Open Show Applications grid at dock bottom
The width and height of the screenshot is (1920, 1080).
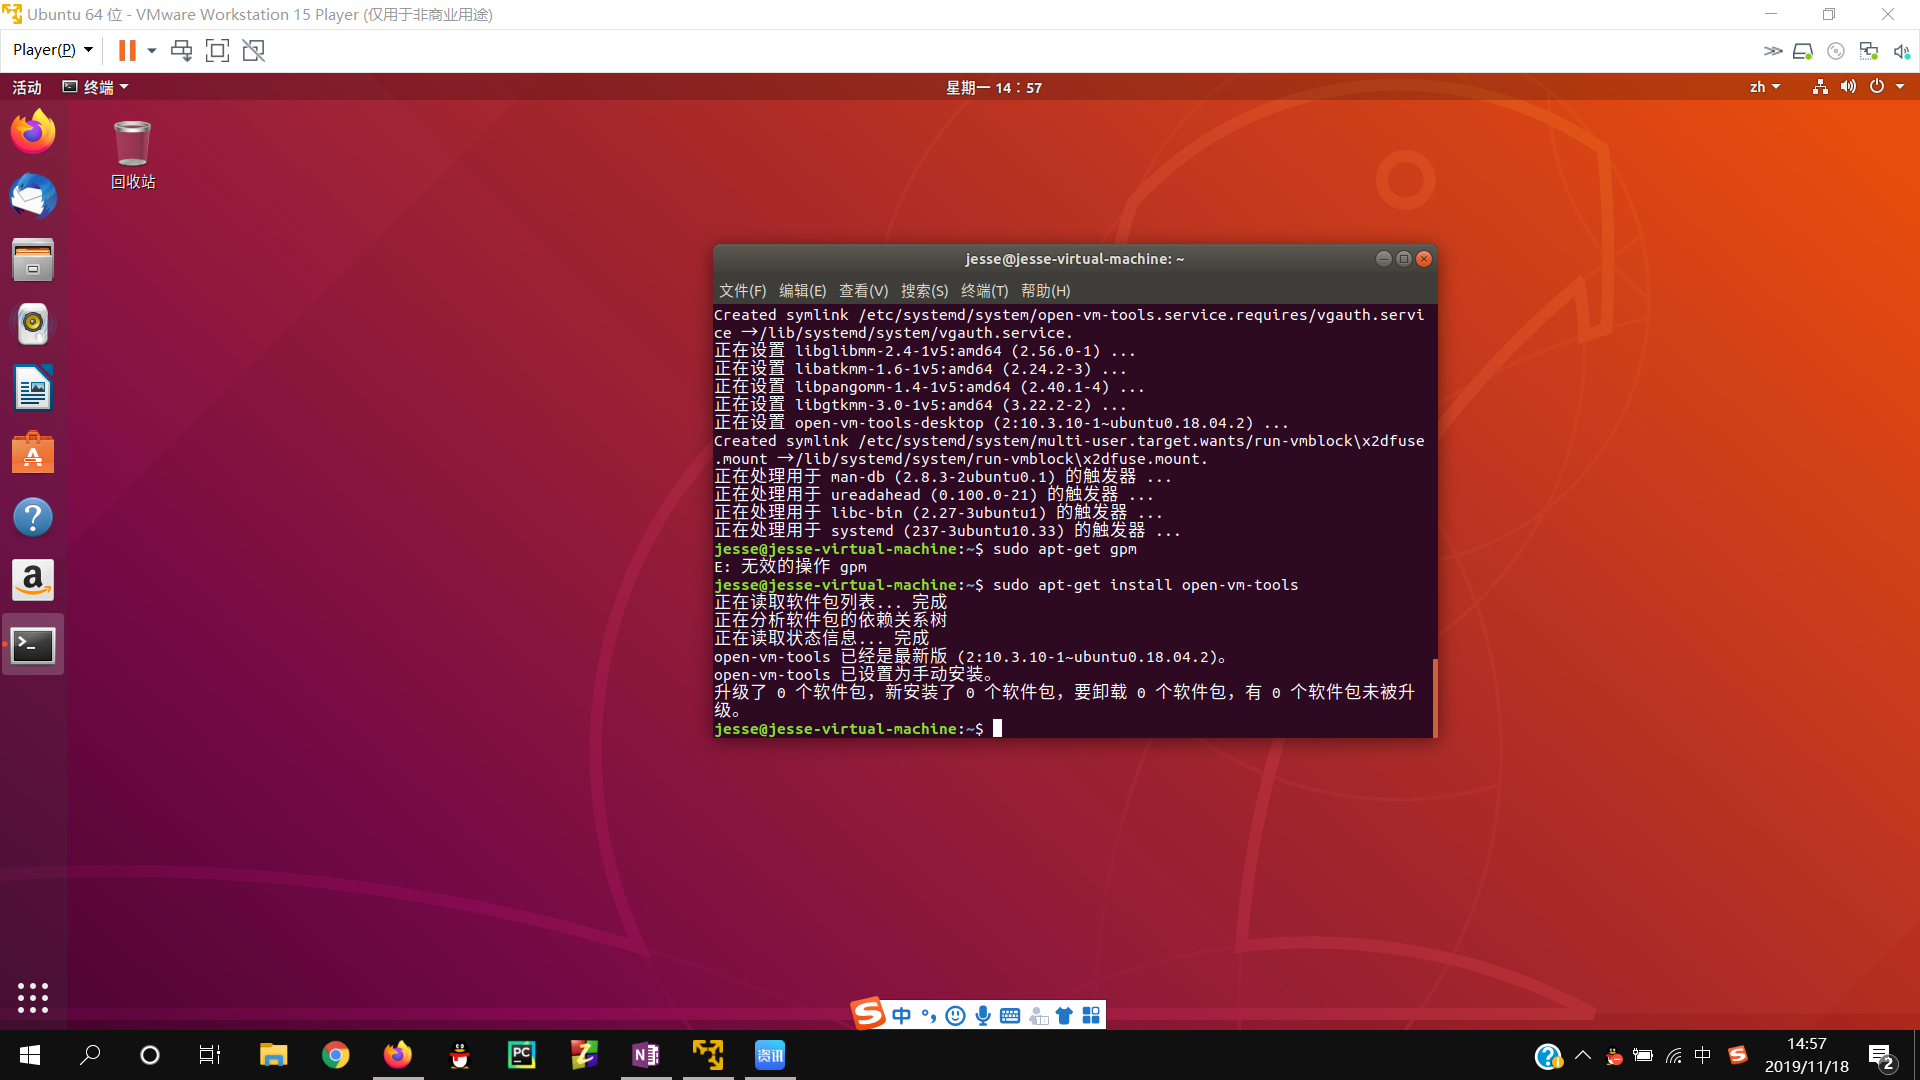tap(33, 997)
